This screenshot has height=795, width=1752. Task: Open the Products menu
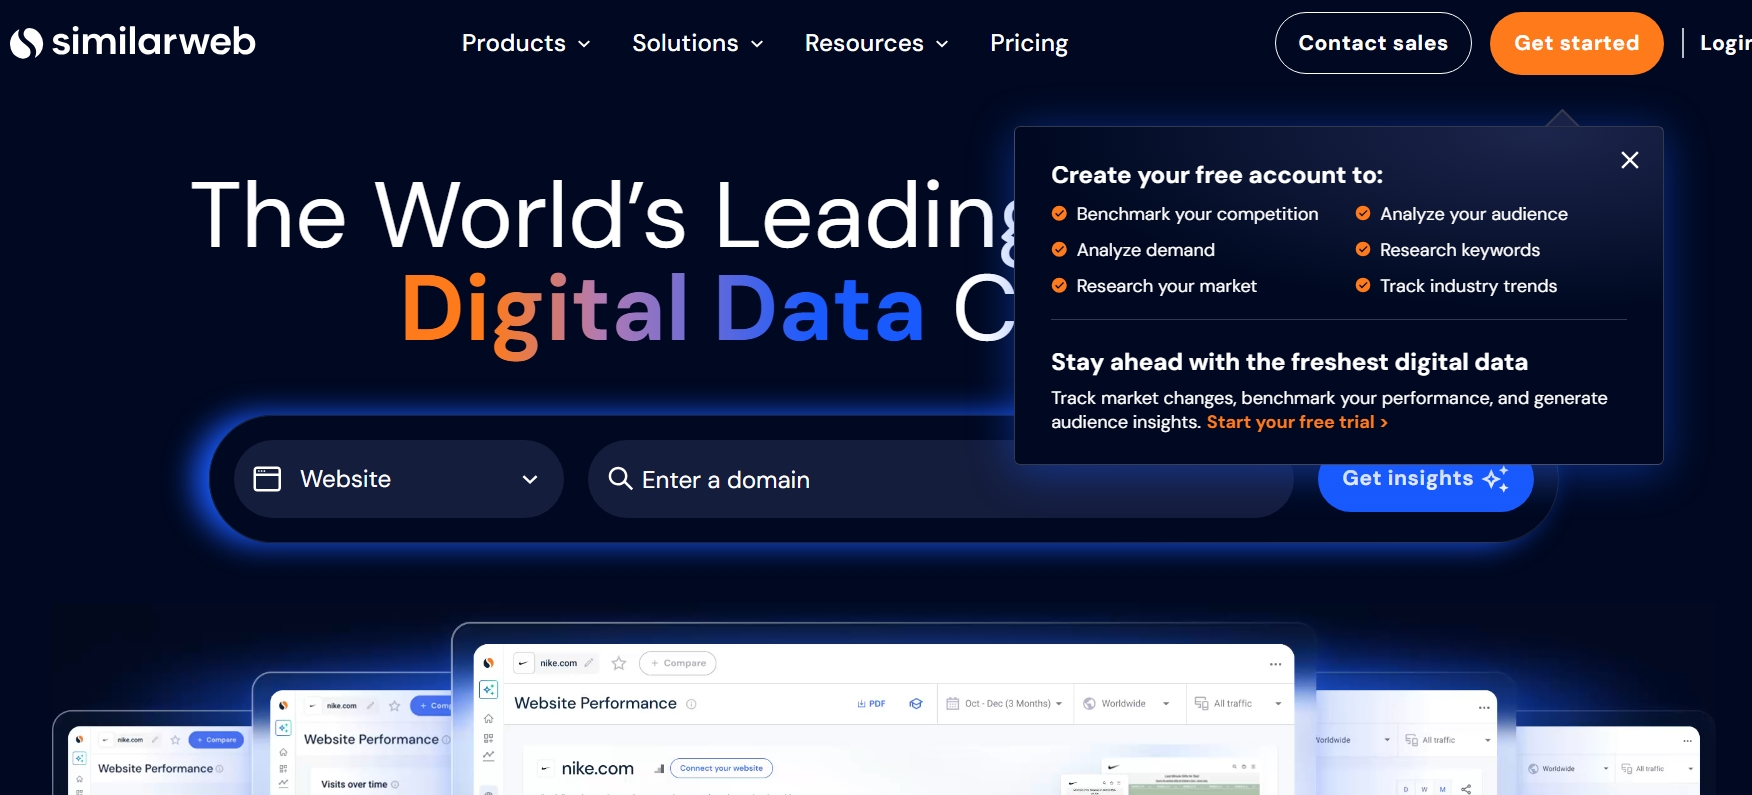(x=526, y=43)
